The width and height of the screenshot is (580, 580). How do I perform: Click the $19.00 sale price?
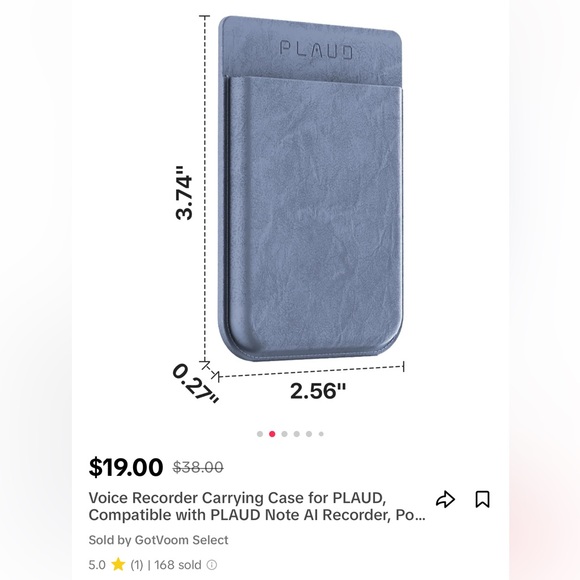coord(126,467)
